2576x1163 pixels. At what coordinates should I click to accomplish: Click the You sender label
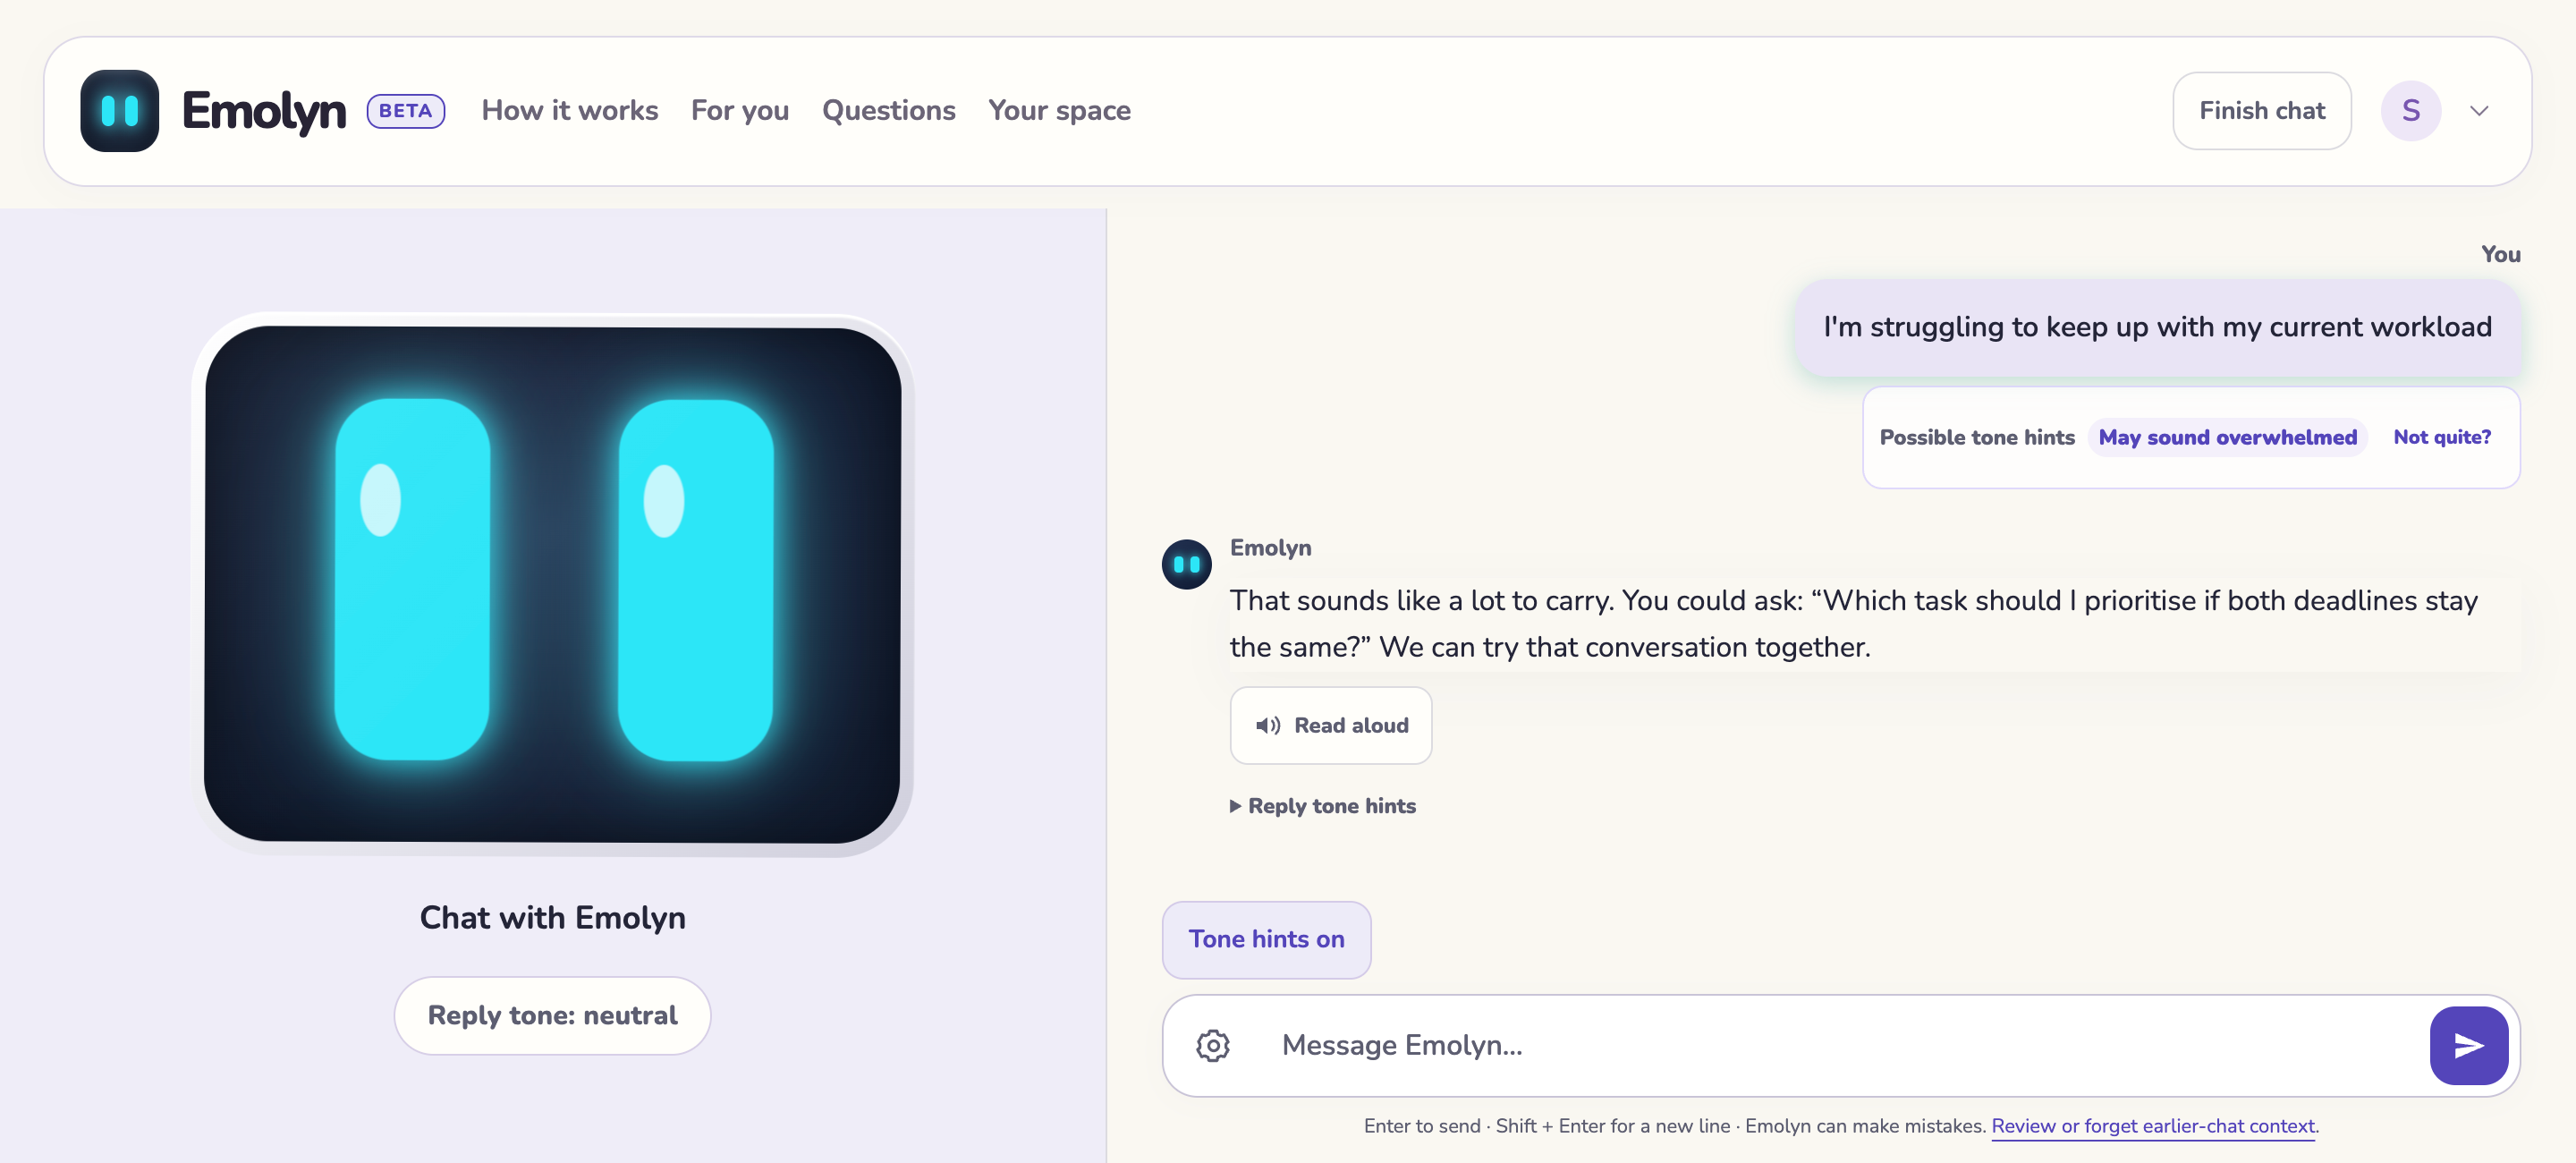point(2500,255)
